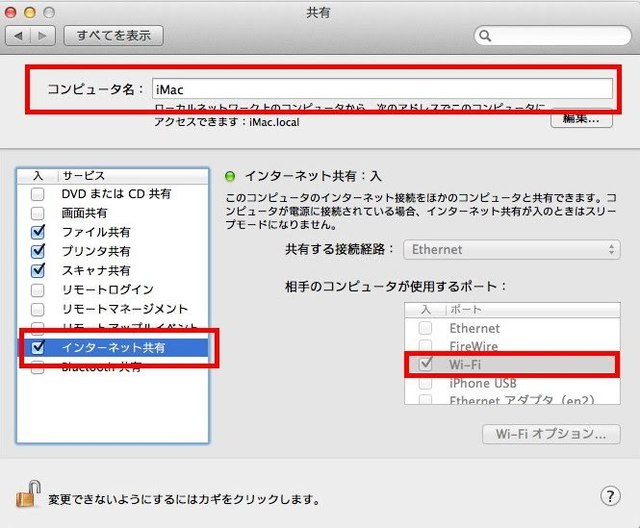The width and height of the screenshot is (640, 528).
Task: Enable the DVD または CD 共有 checkbox
Action: (x=38, y=194)
